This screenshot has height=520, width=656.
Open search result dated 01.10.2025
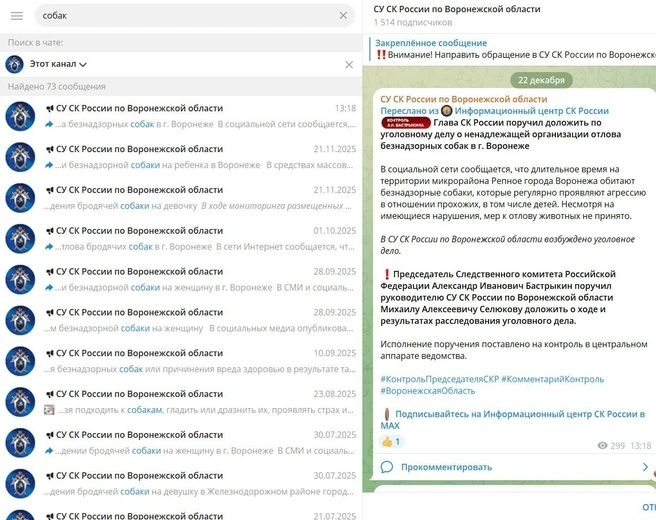click(181, 238)
